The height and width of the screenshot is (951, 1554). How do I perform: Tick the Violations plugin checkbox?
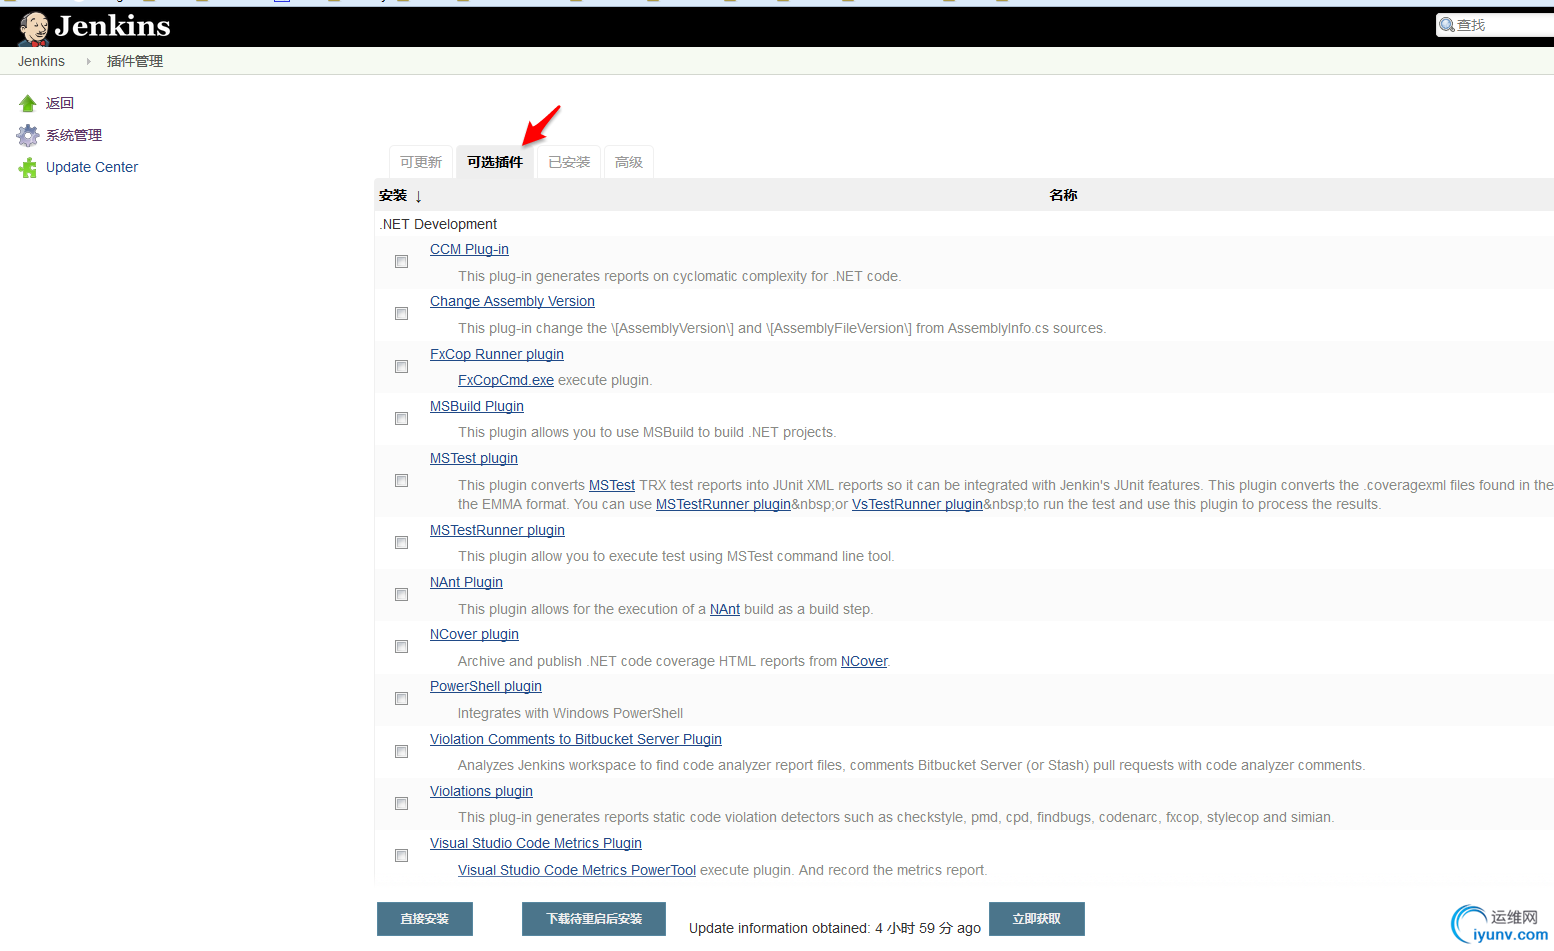tap(401, 804)
